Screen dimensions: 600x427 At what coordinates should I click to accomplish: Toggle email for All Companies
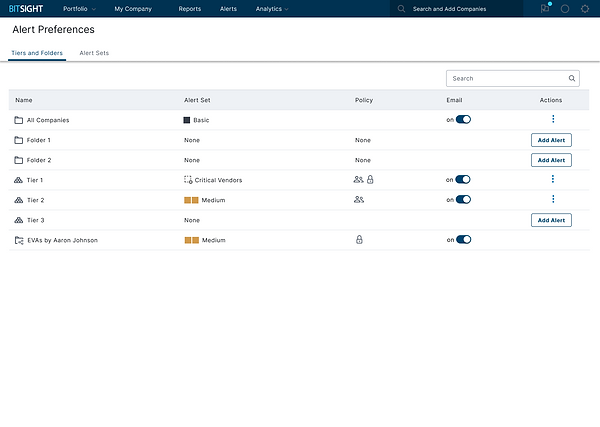click(463, 119)
